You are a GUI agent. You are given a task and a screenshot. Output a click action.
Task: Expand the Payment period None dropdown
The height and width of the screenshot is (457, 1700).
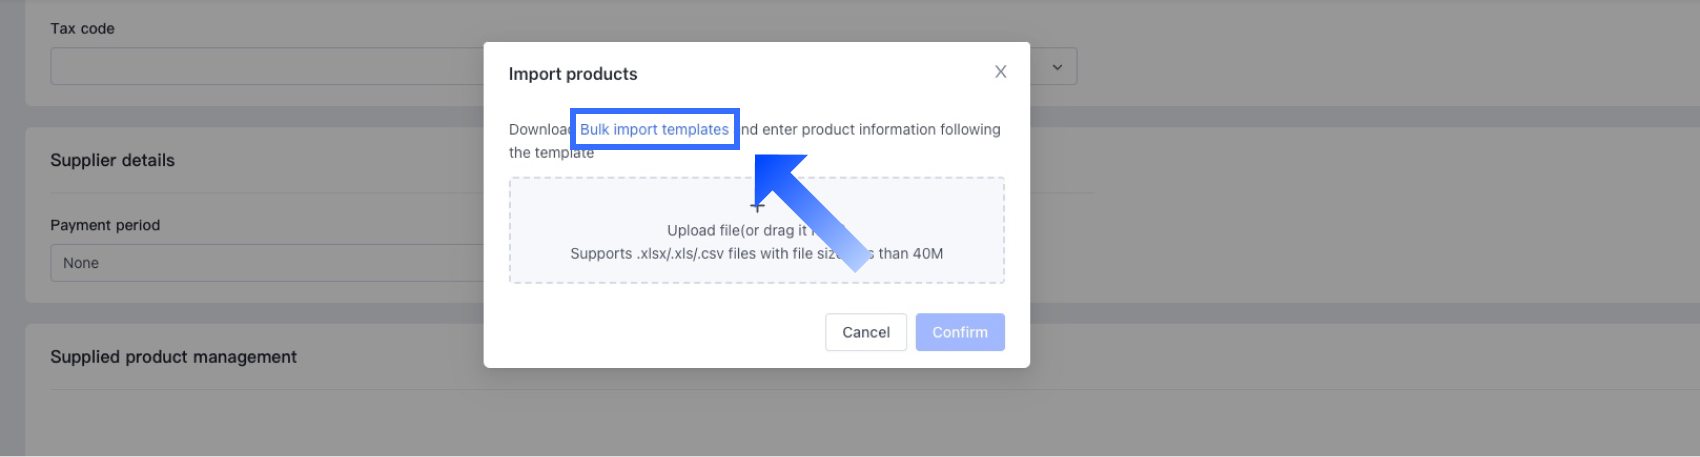pos(266,263)
